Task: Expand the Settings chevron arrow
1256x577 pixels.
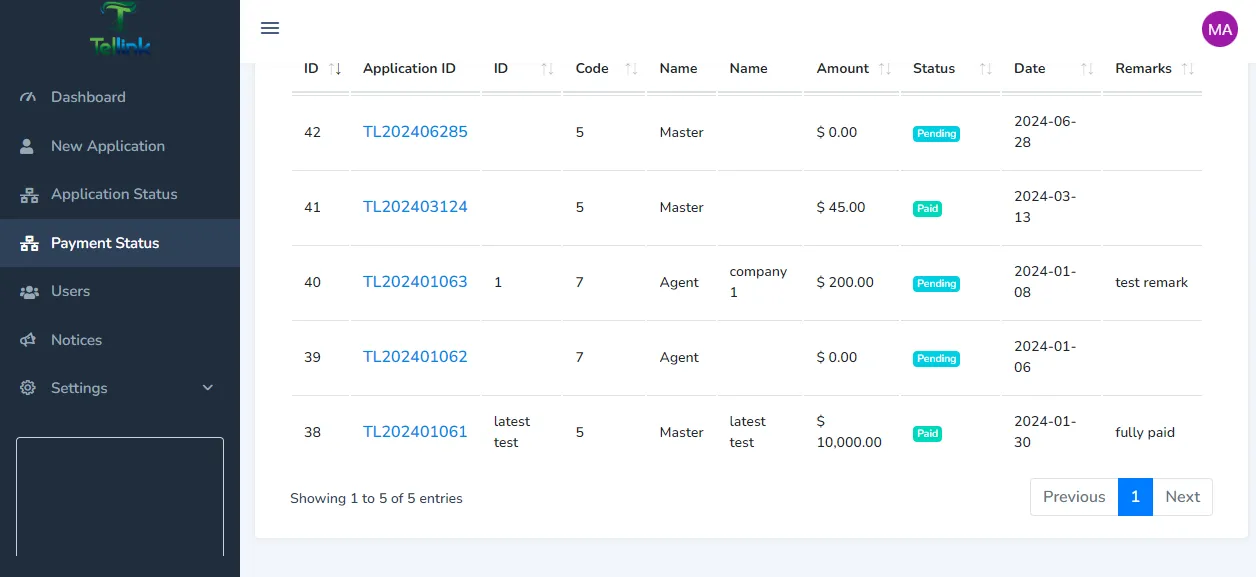Action: tap(208, 388)
